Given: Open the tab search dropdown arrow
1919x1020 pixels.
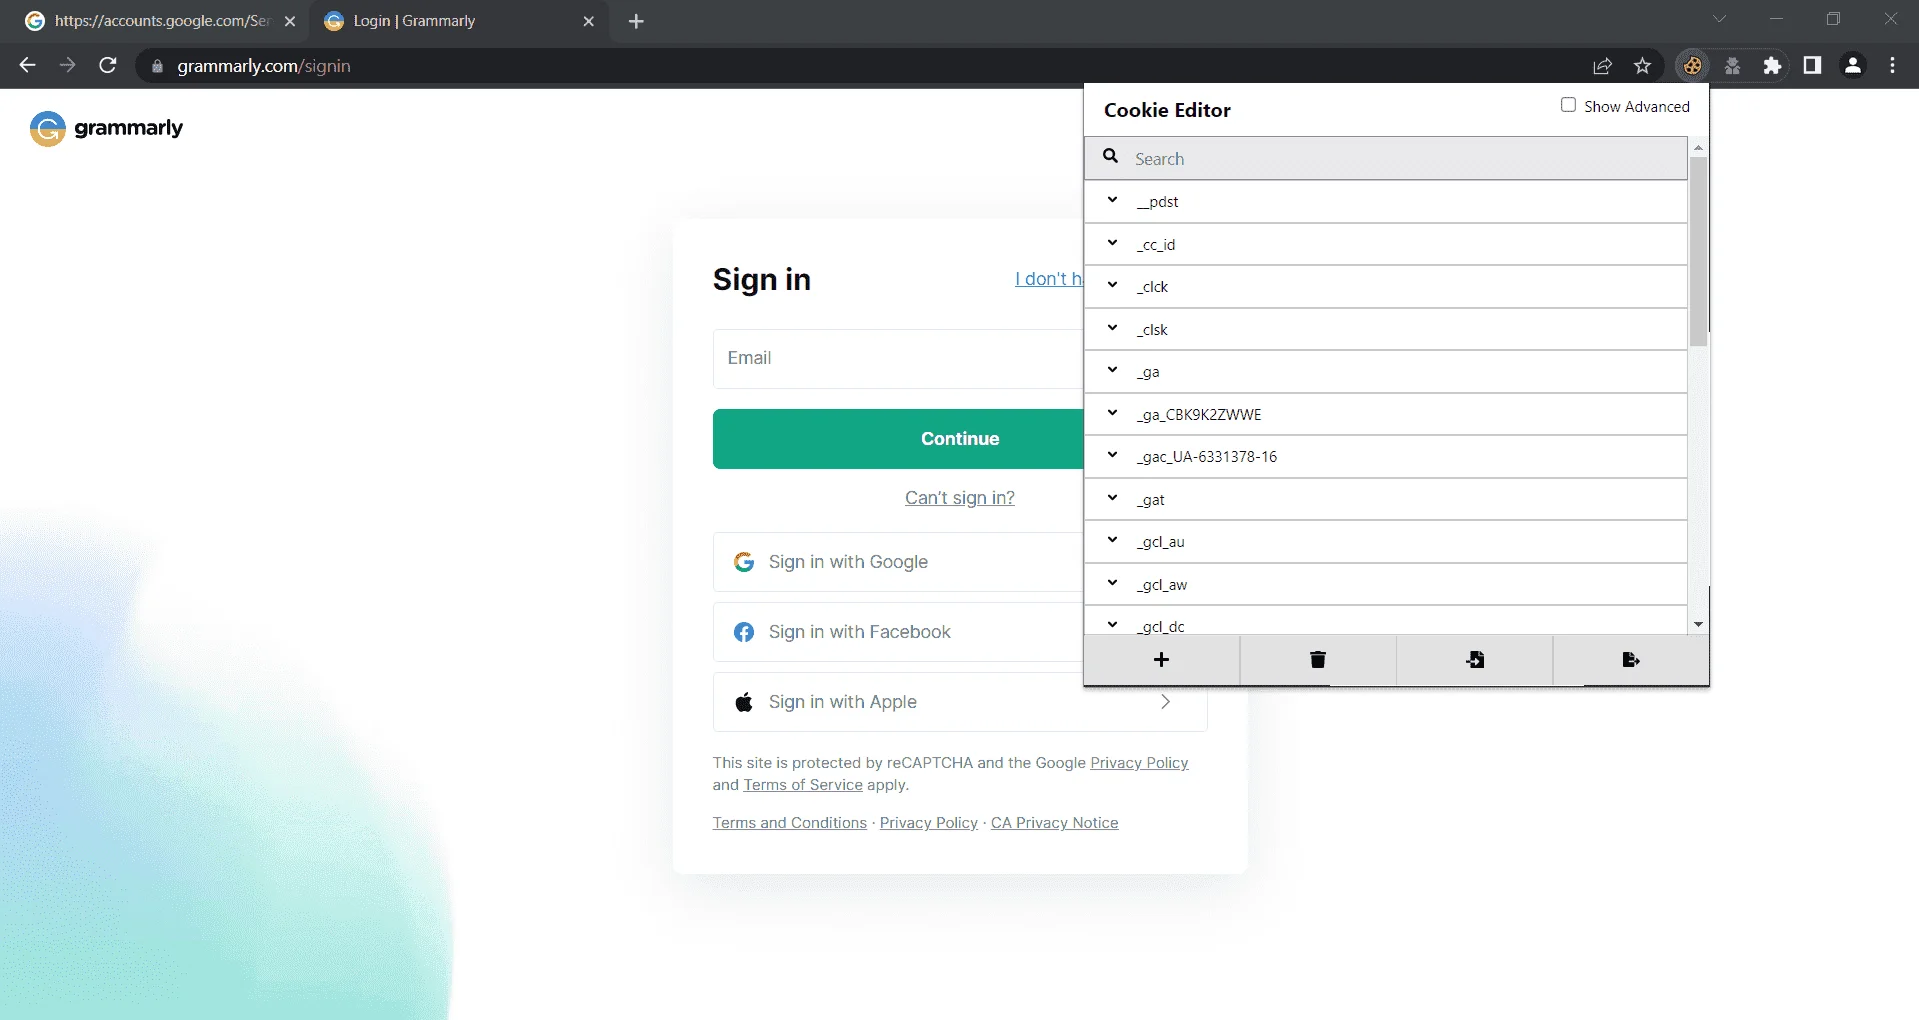Looking at the screenshot, I should tap(1719, 19).
